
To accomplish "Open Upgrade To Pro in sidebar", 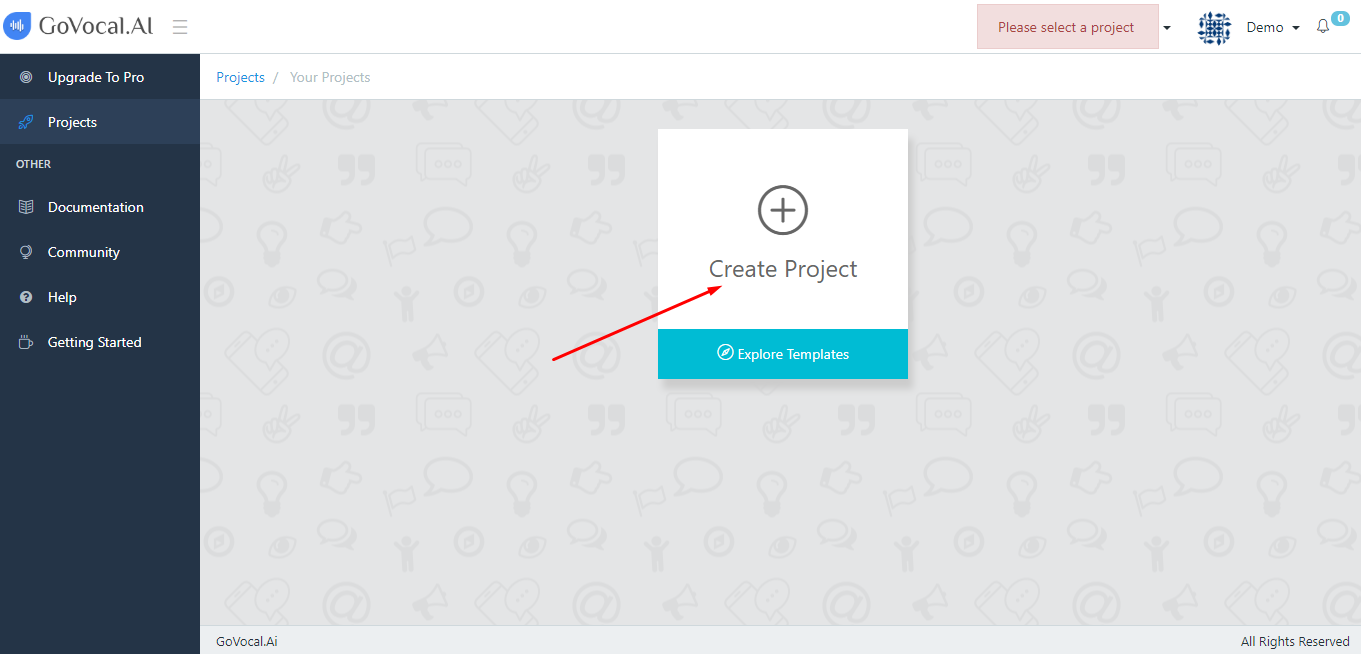I will 100,77.
